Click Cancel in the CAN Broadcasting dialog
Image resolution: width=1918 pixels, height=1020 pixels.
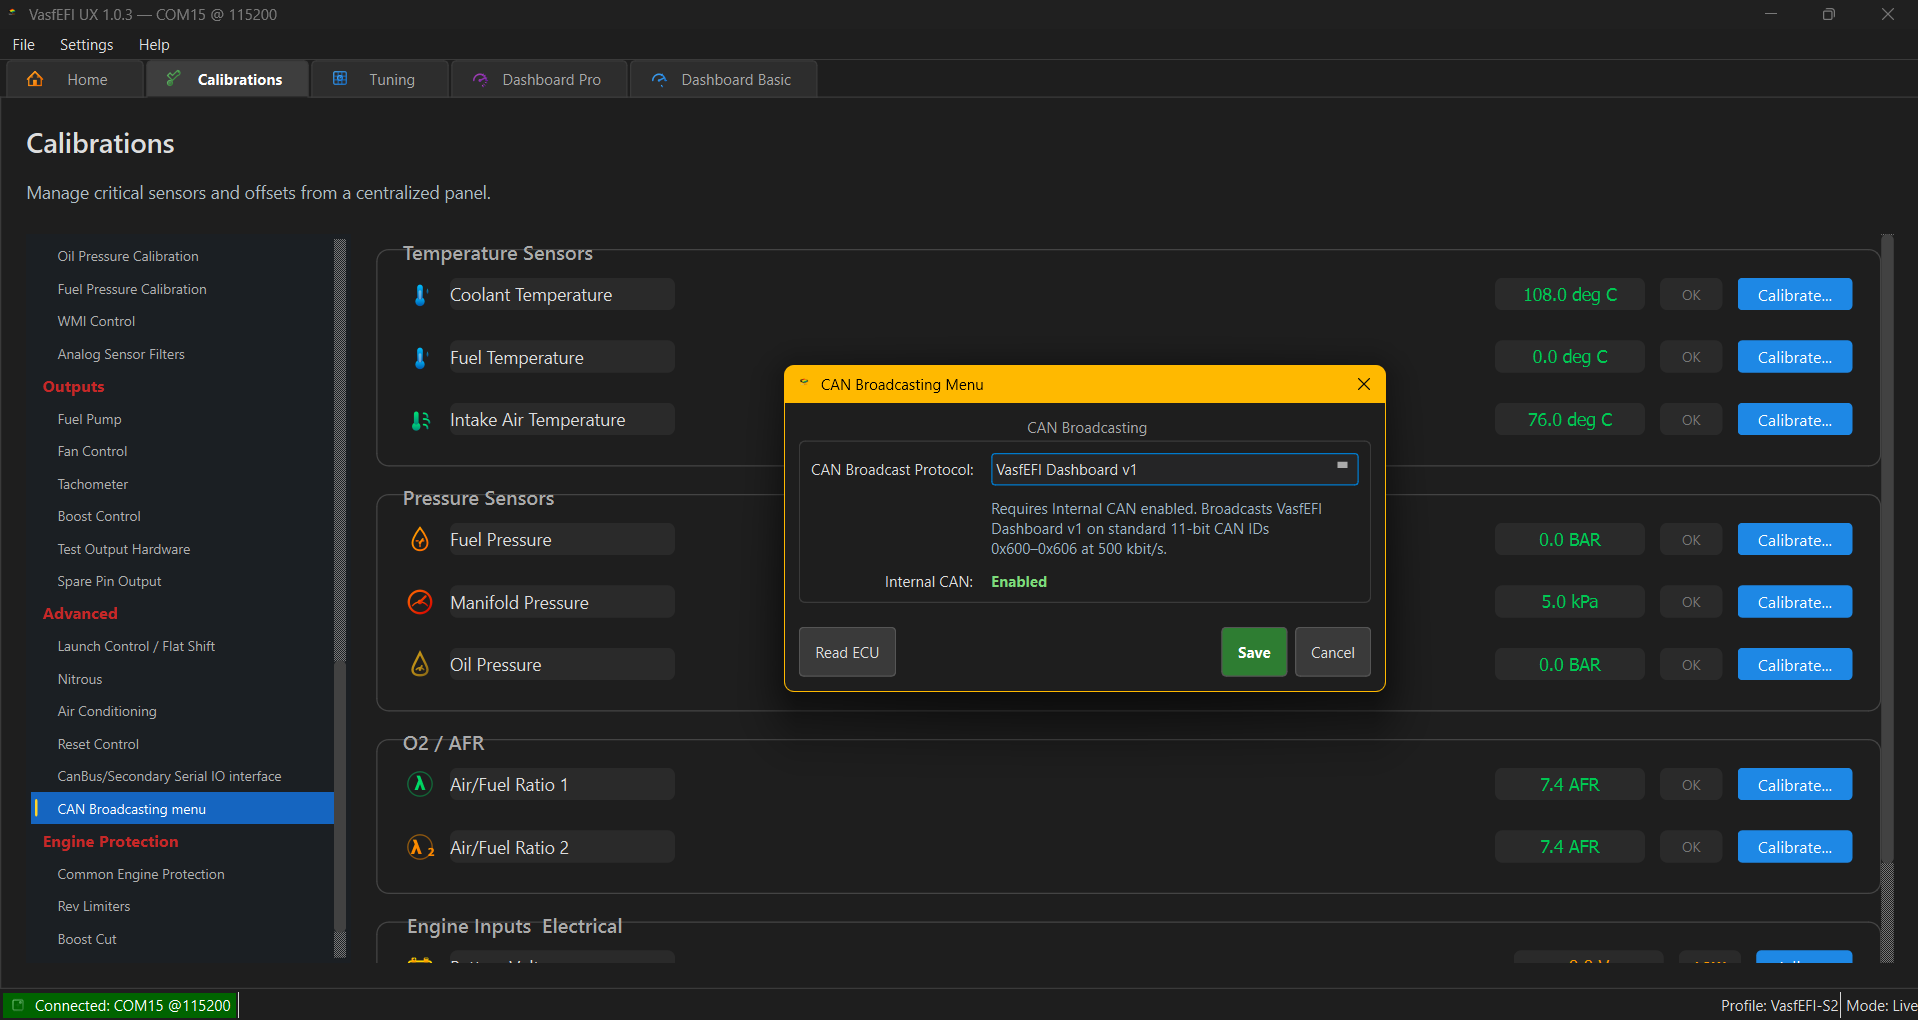[x=1332, y=652]
